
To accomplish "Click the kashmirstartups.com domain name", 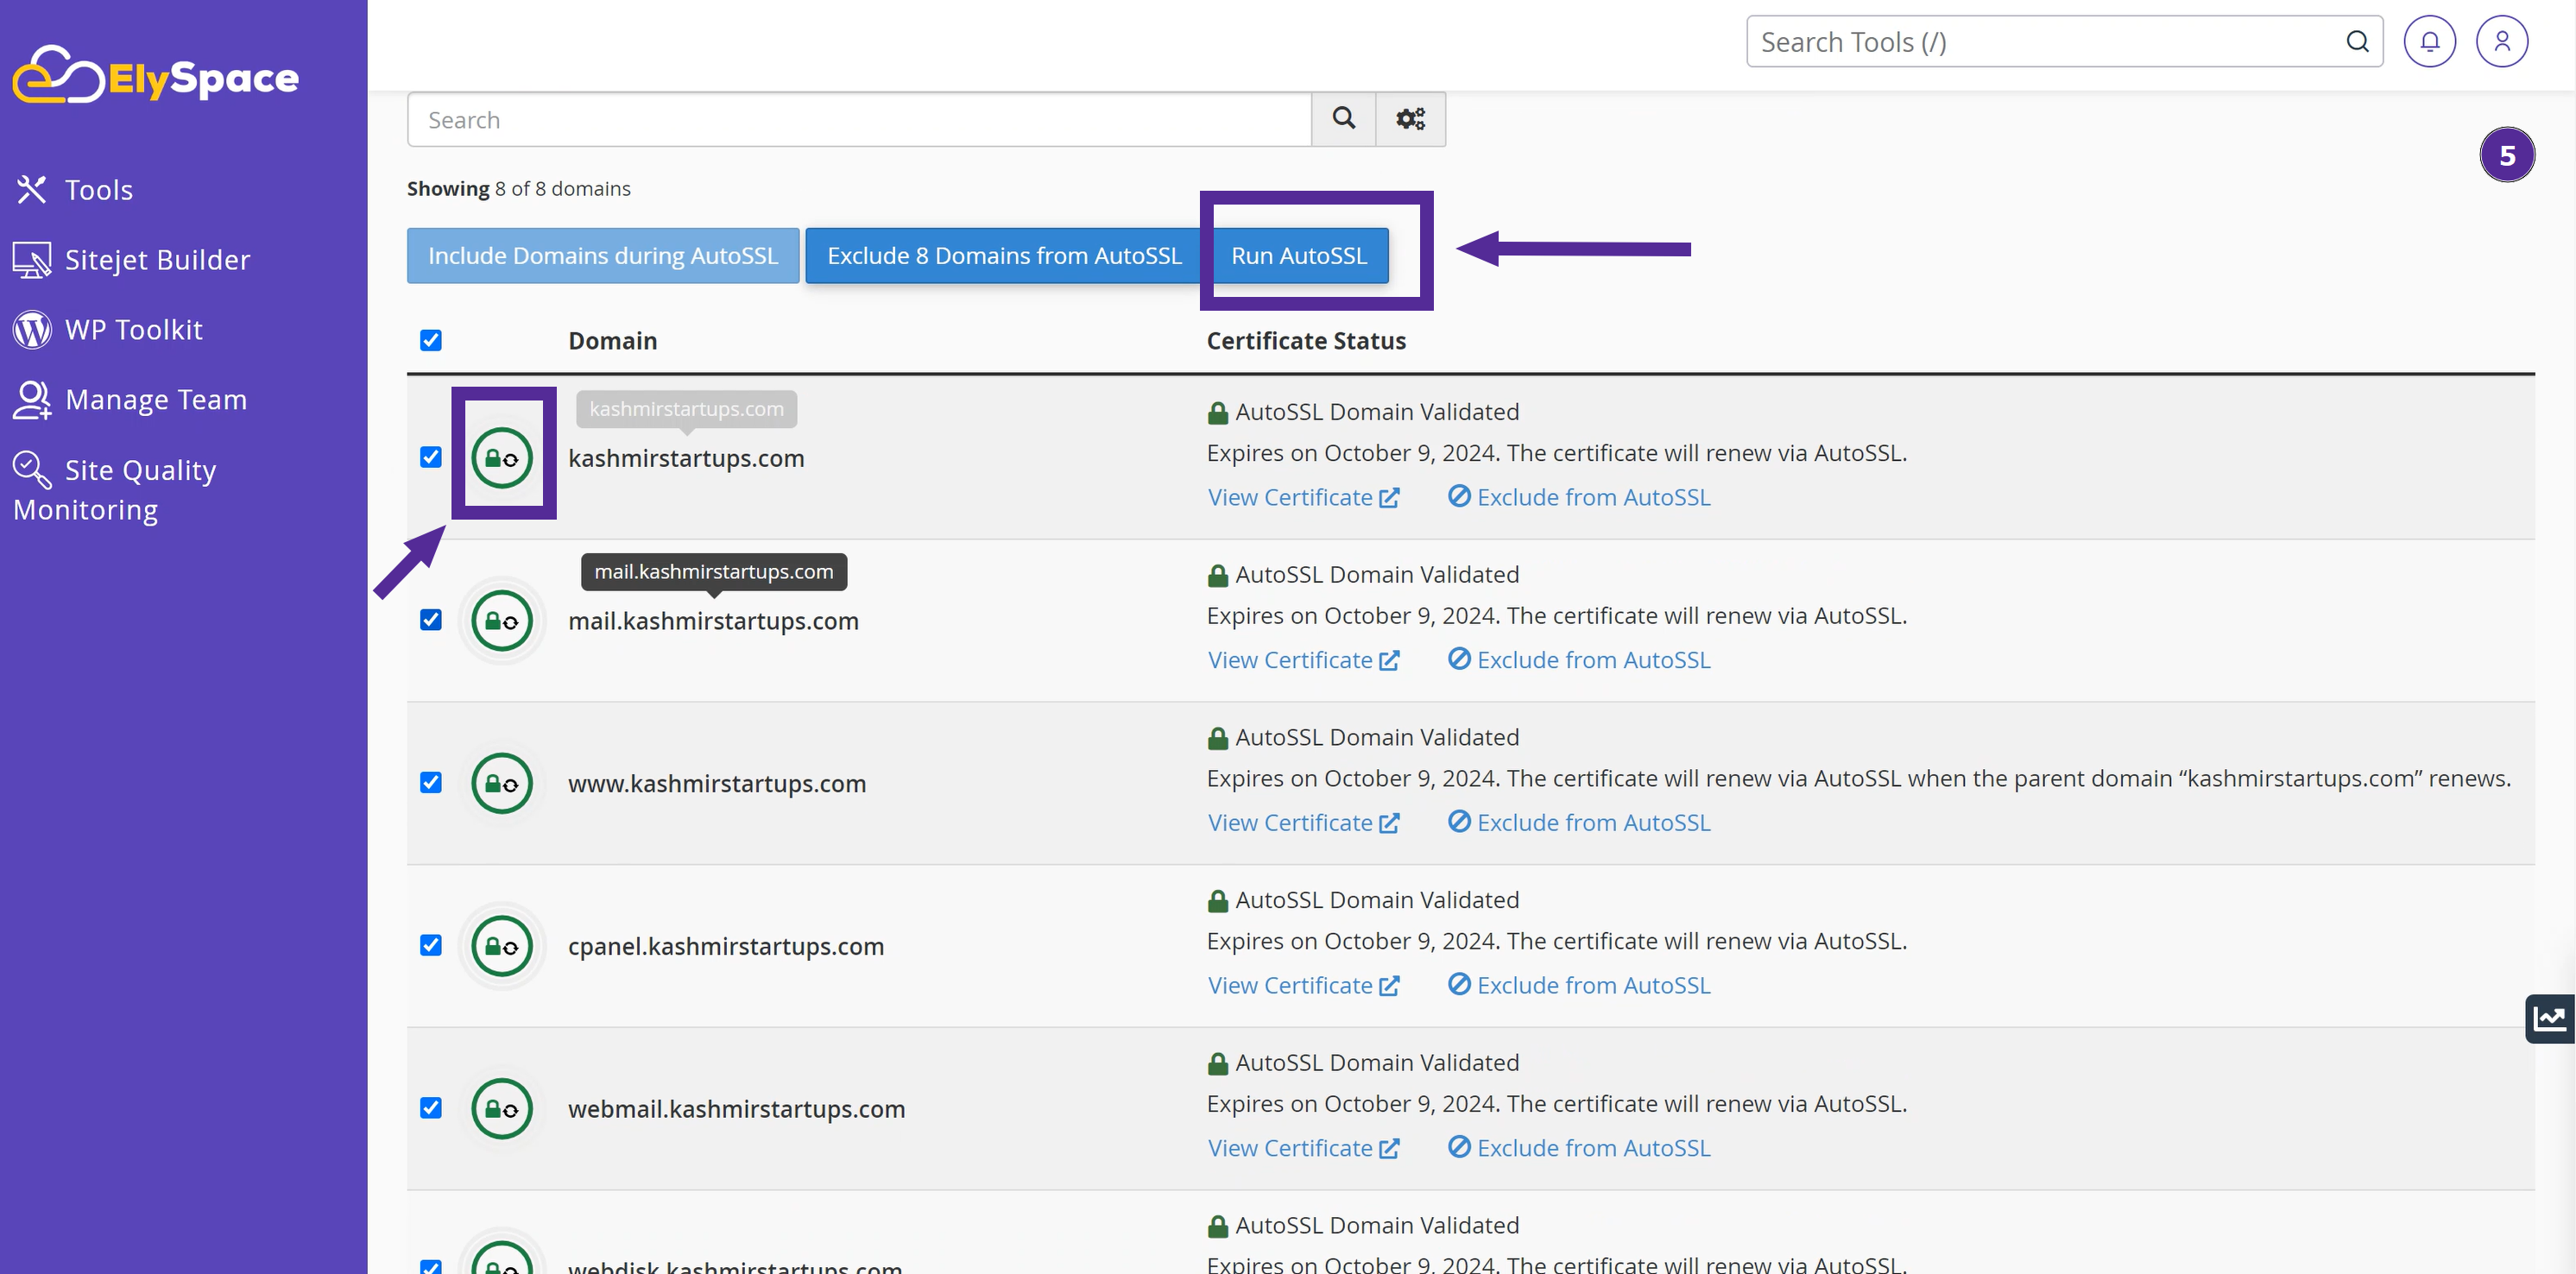I will (686, 458).
